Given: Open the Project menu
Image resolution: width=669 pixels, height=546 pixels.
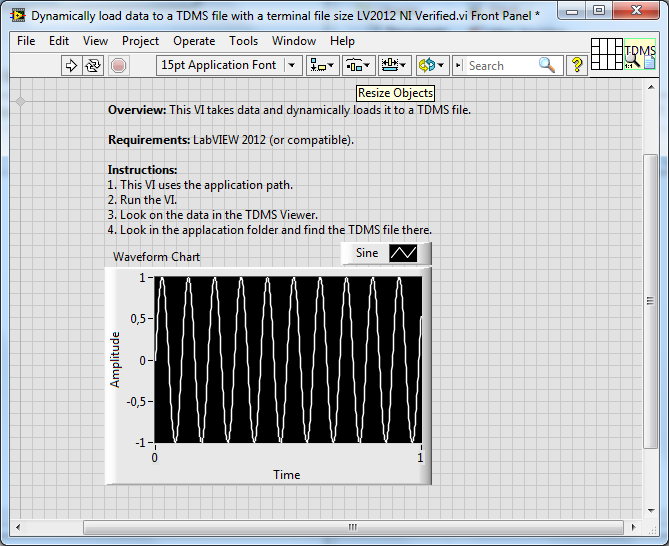Looking at the screenshot, I should coord(140,41).
